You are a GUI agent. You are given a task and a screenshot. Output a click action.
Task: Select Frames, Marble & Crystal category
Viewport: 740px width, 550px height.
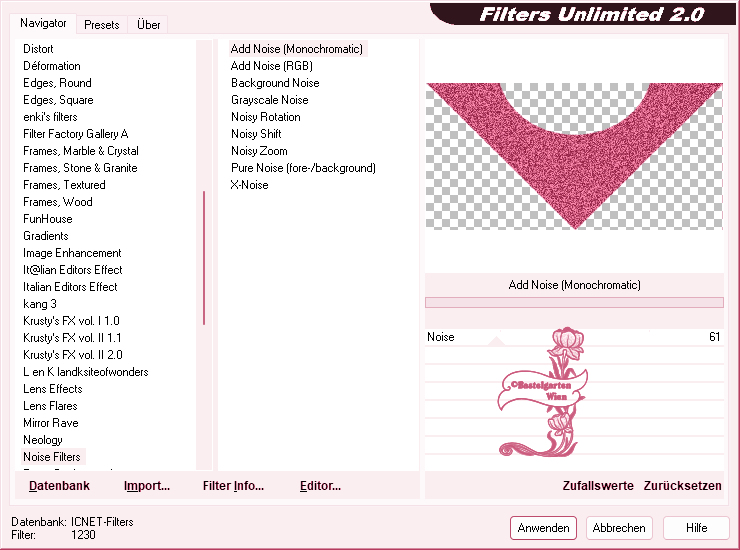pos(81,151)
